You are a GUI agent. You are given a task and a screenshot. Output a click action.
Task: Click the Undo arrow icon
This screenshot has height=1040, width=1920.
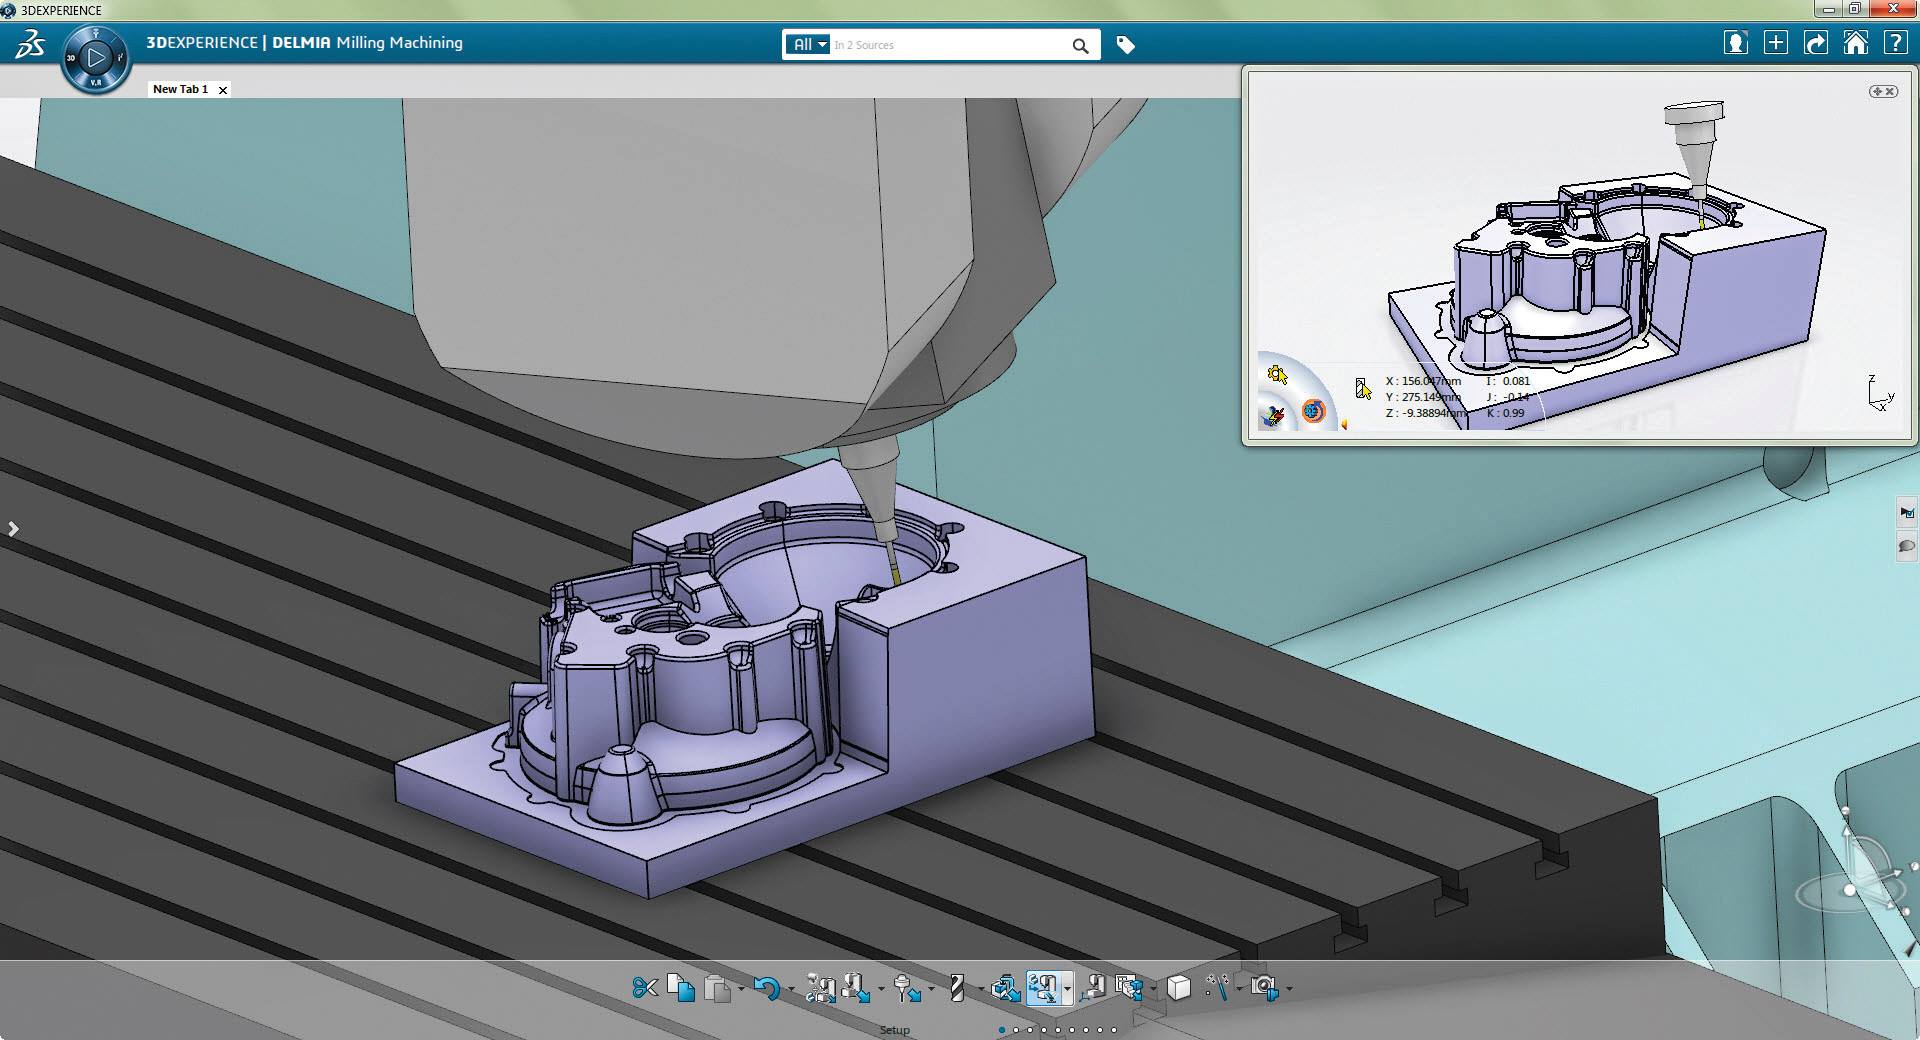(767, 988)
